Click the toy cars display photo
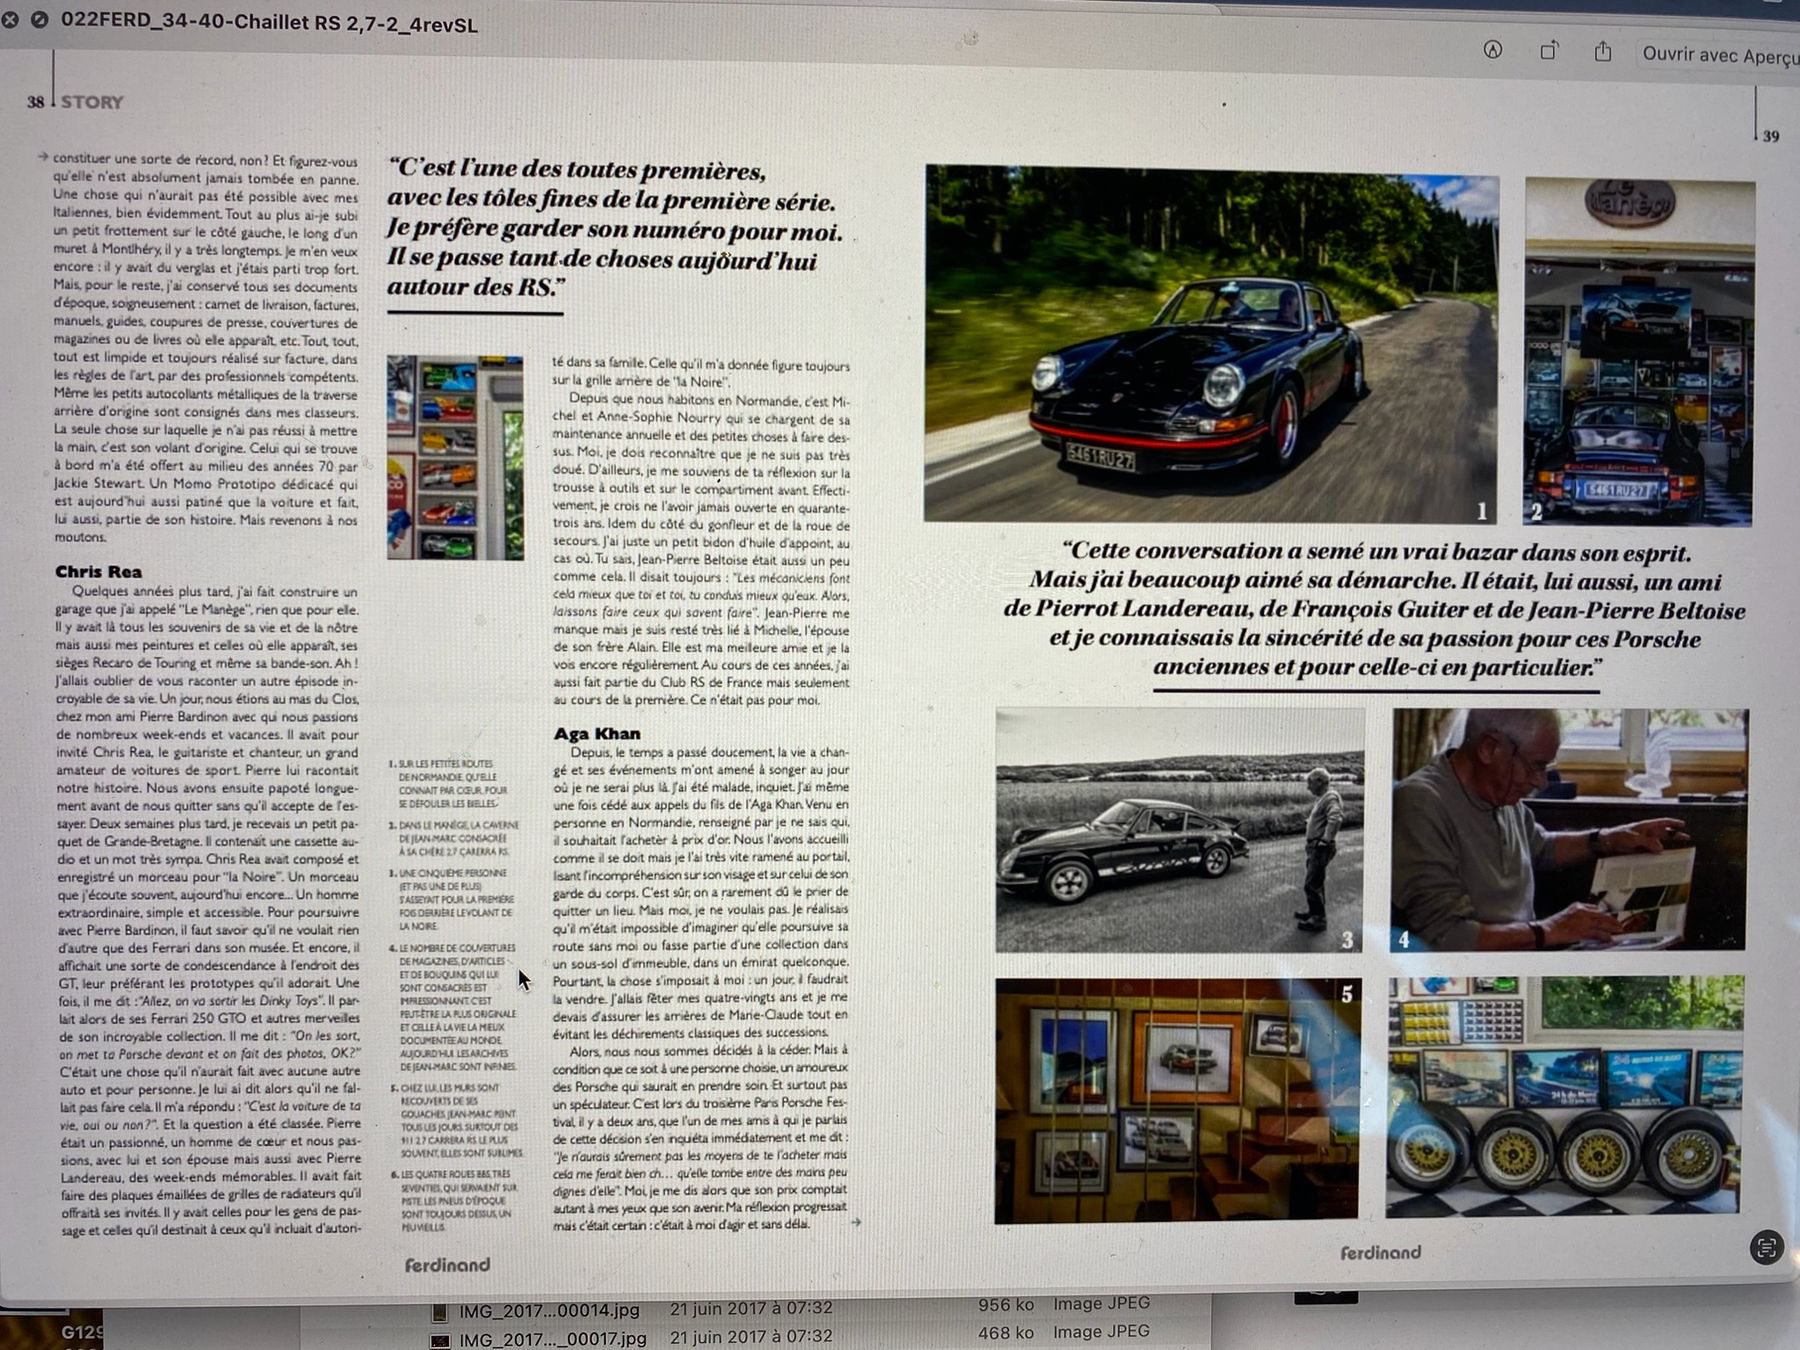 (x=455, y=457)
